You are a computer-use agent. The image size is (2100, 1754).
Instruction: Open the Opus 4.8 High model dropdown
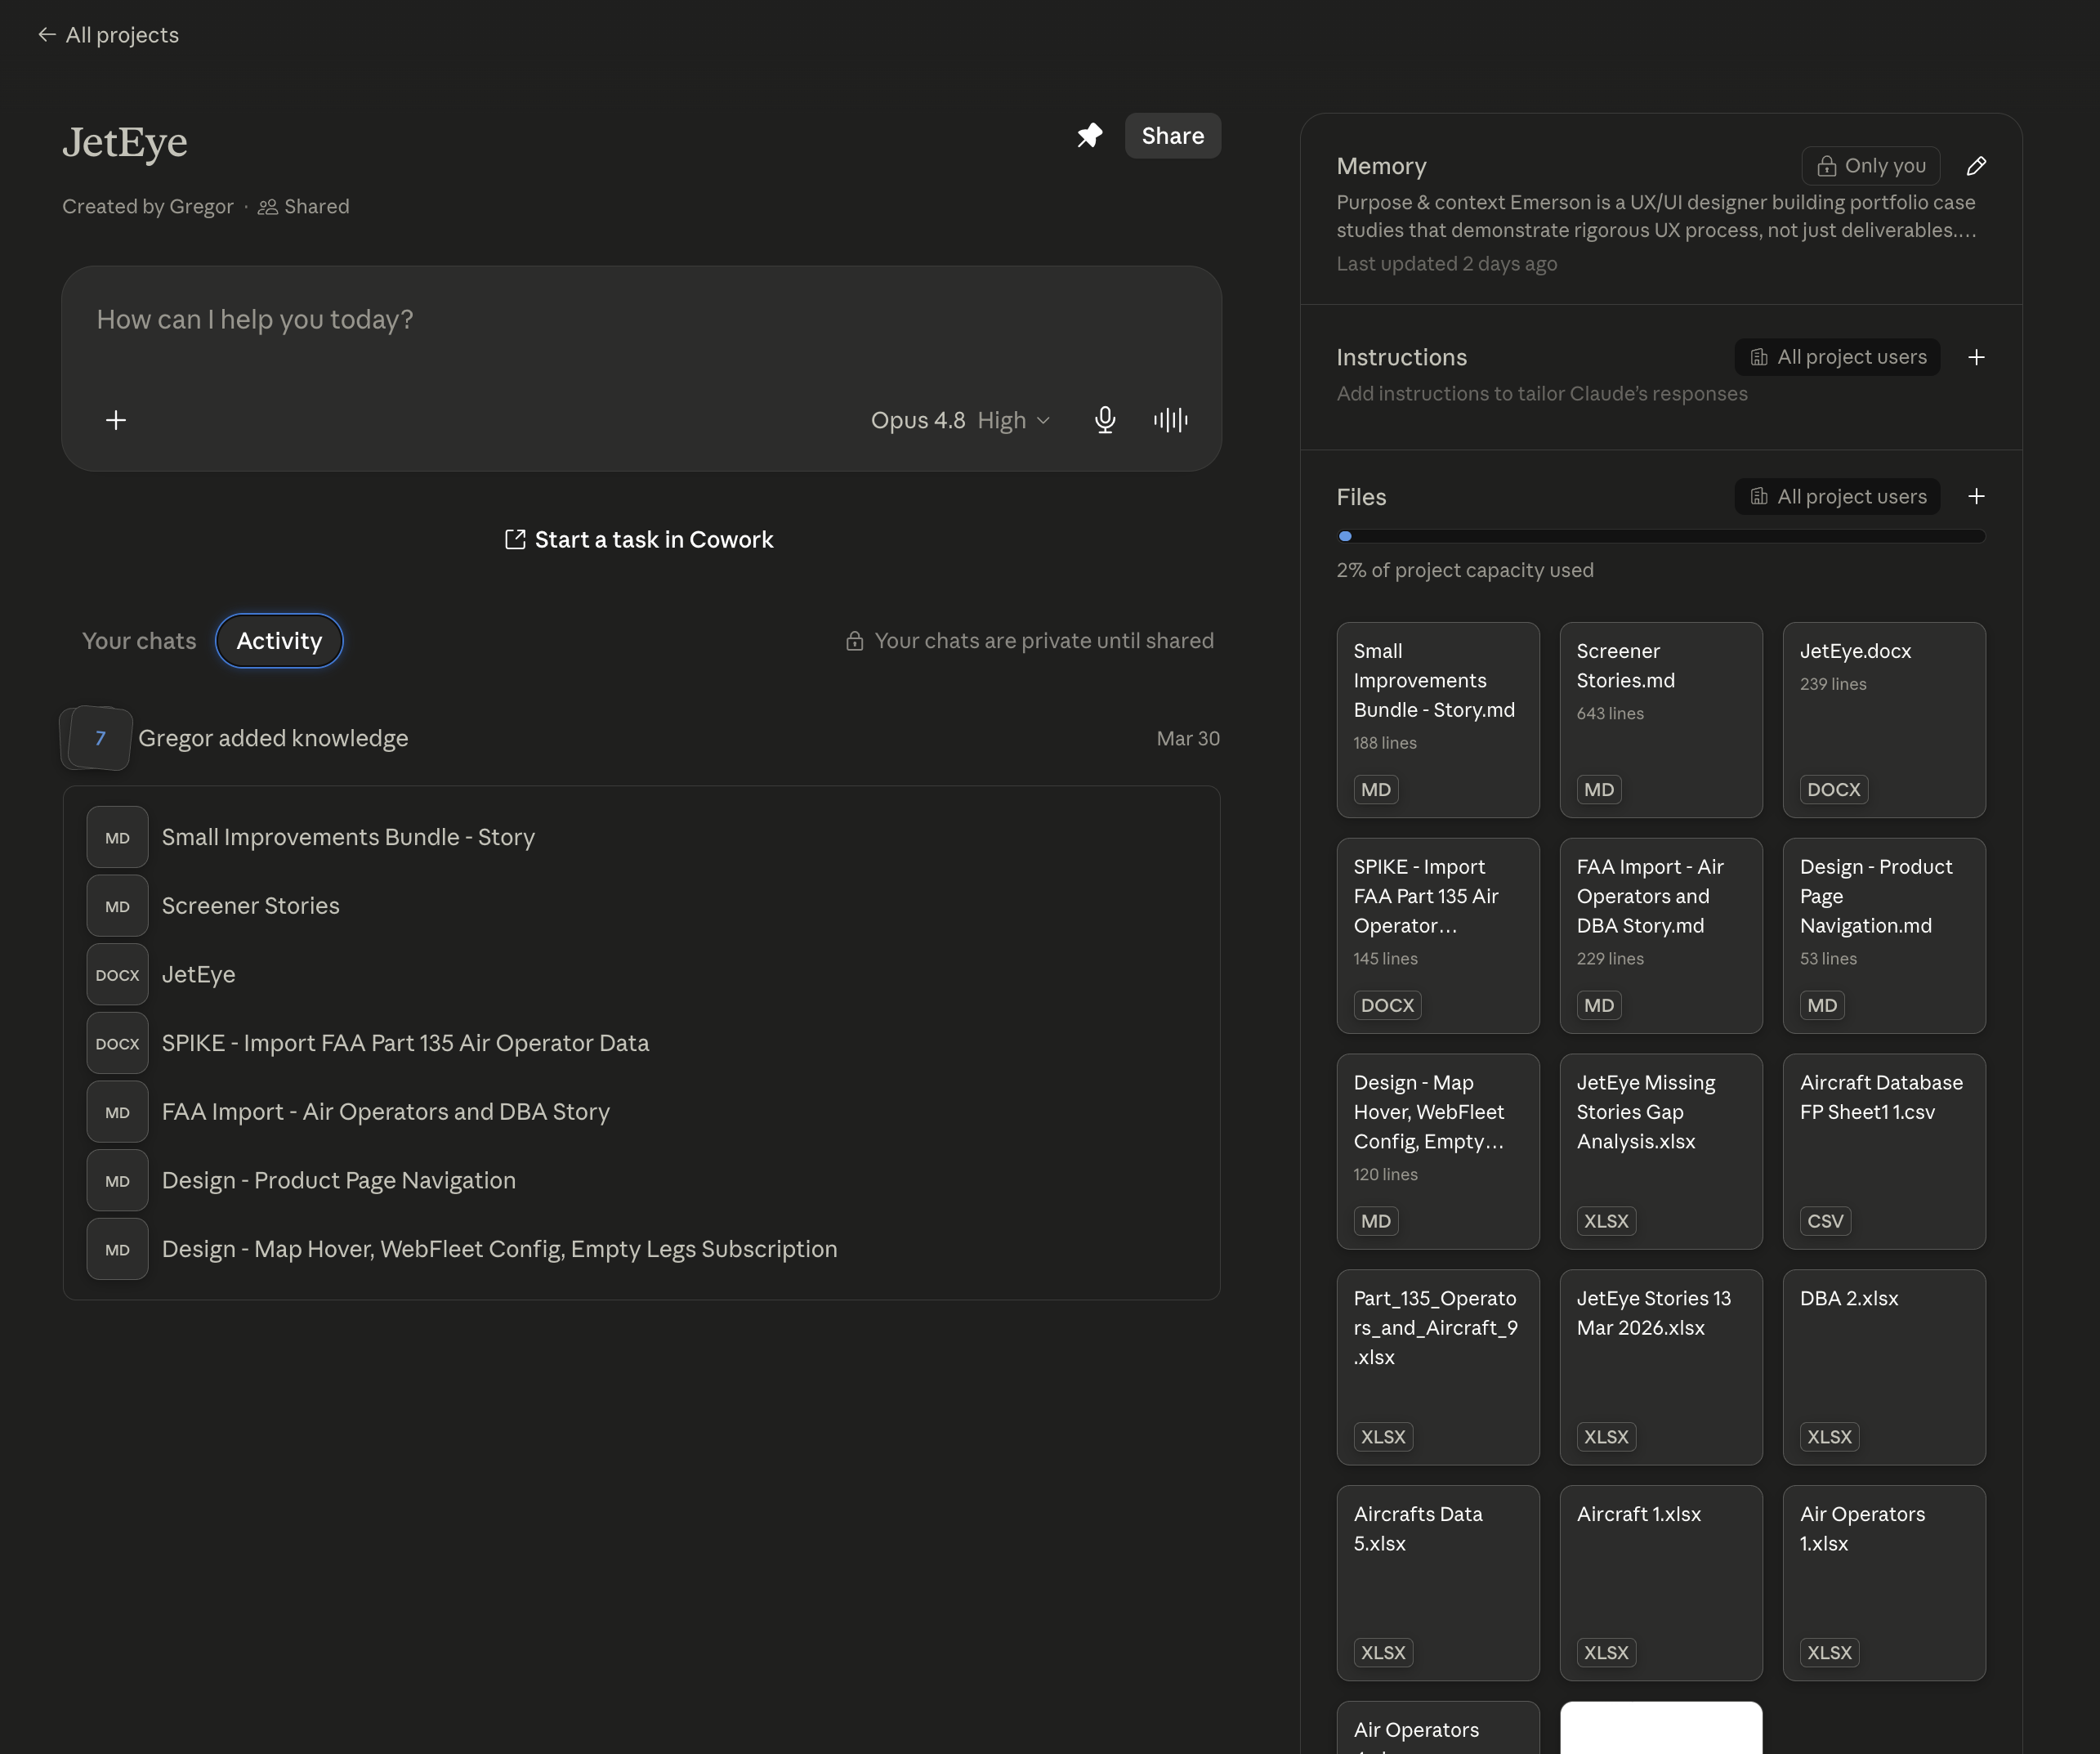[x=960, y=420]
